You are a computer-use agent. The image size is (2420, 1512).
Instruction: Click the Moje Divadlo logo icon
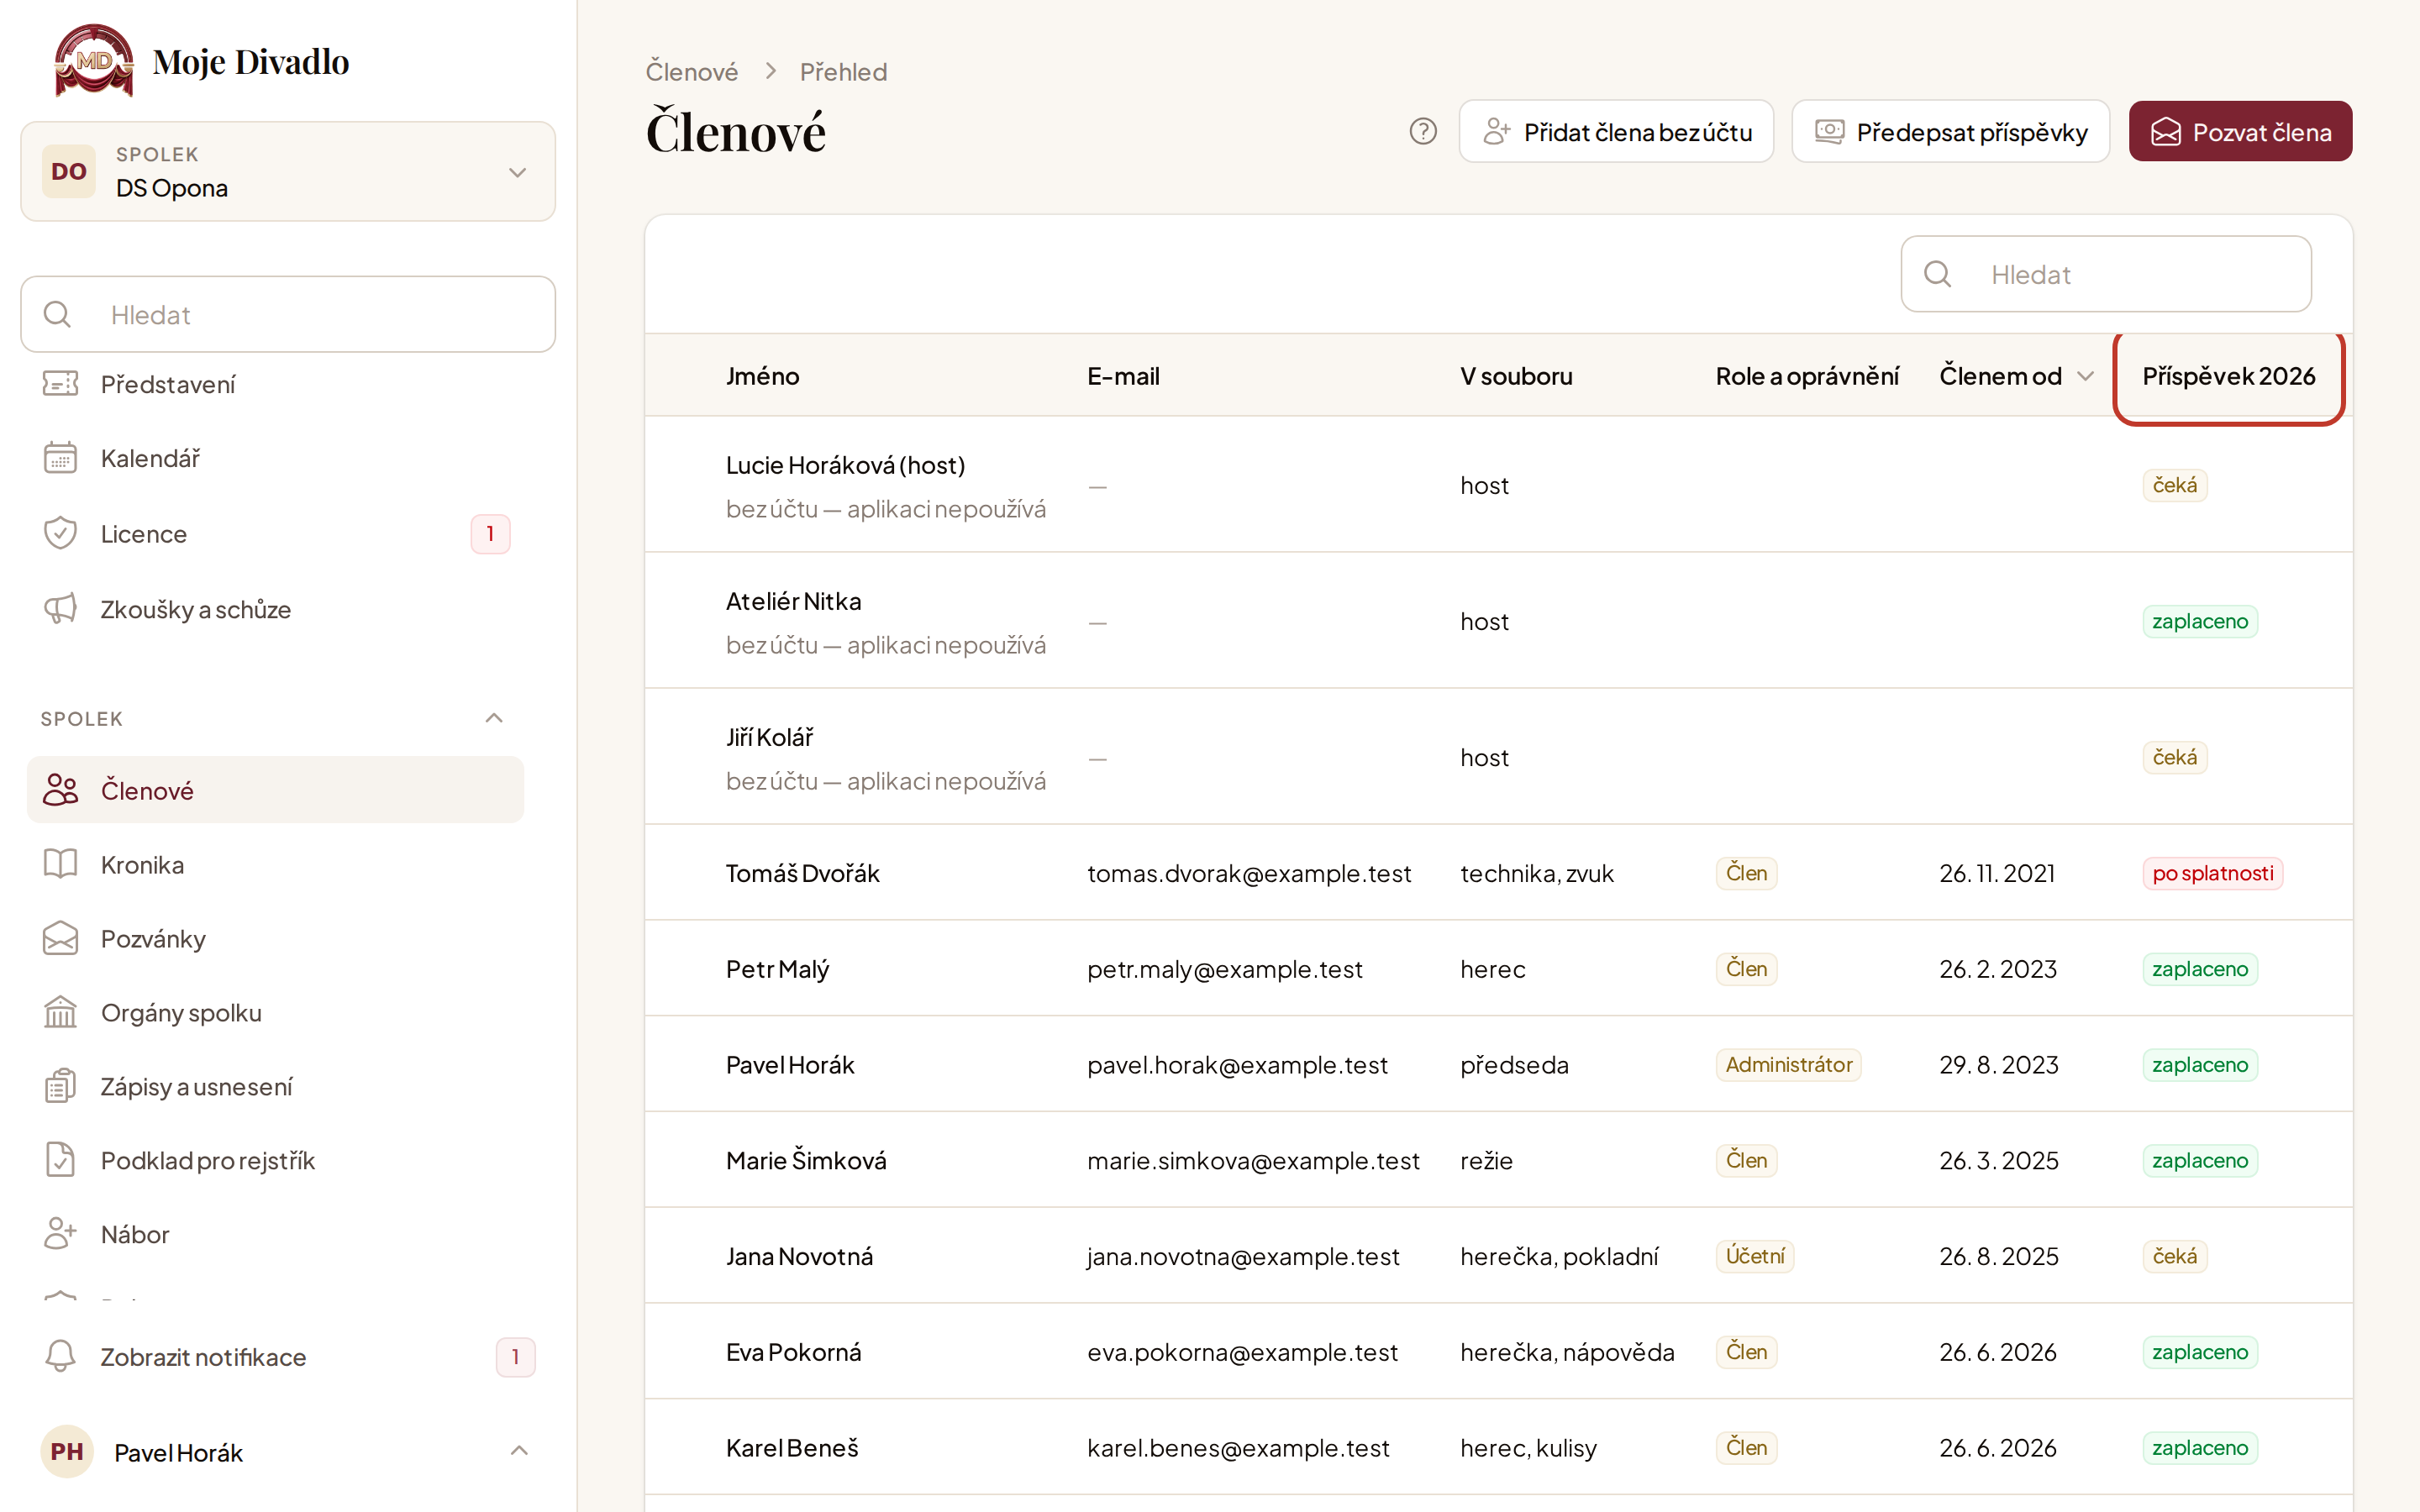tap(93, 61)
